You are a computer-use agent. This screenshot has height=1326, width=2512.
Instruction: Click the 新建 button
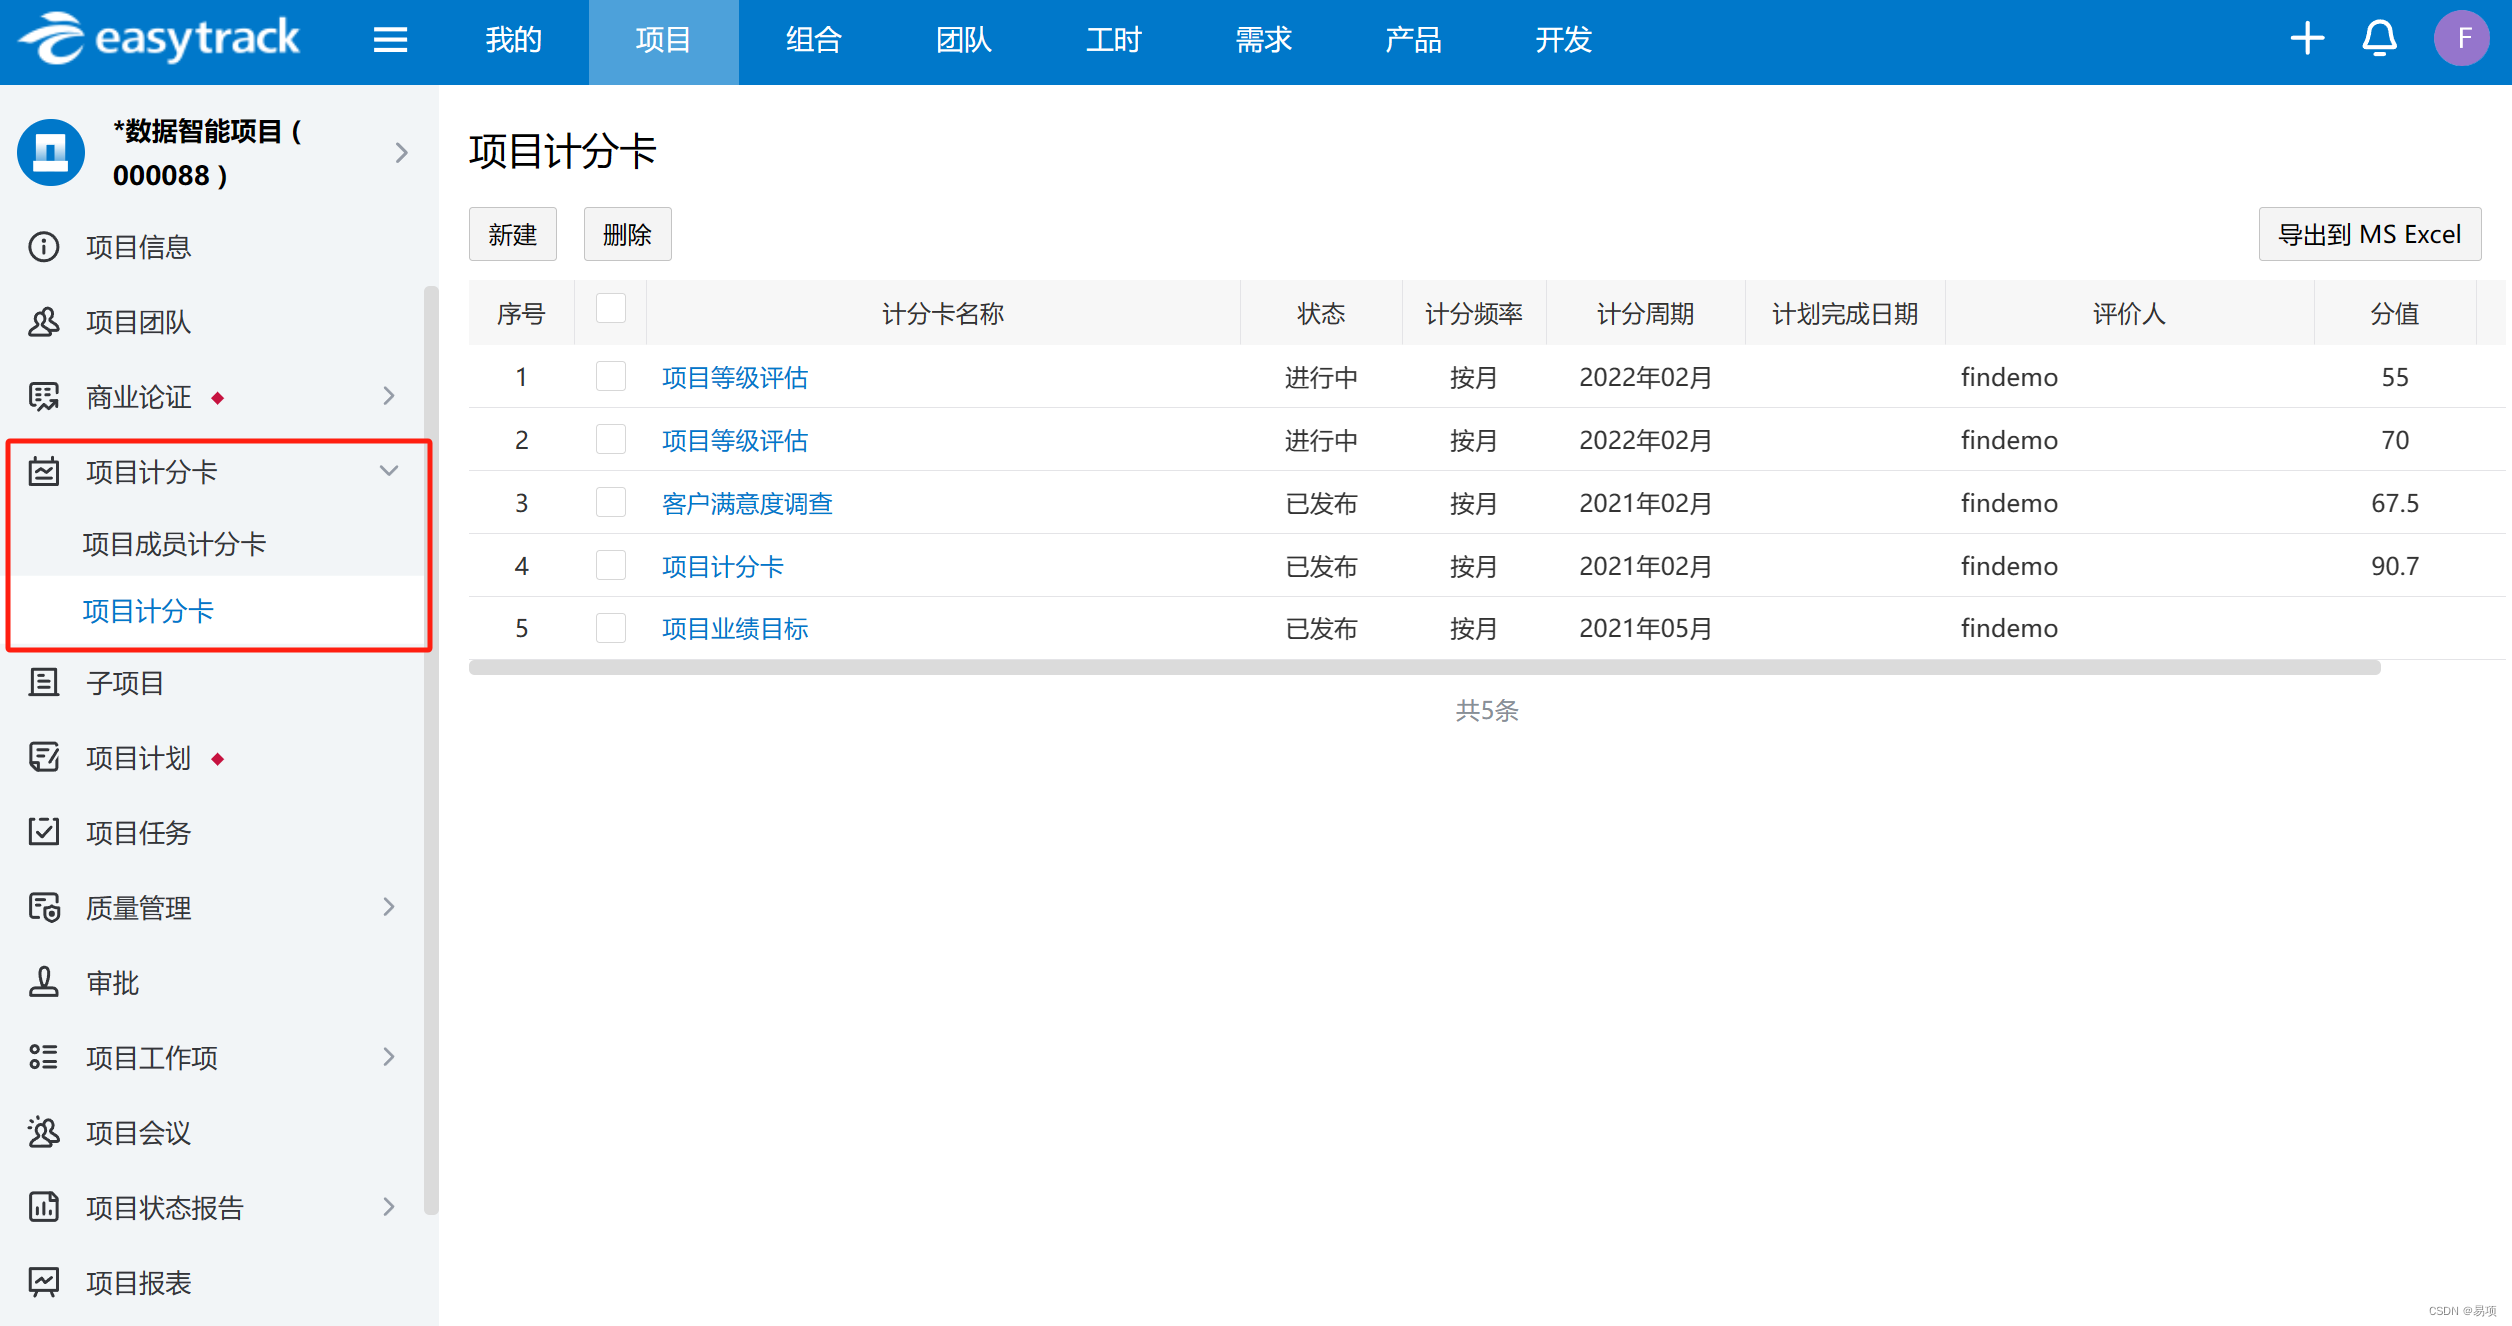512,235
